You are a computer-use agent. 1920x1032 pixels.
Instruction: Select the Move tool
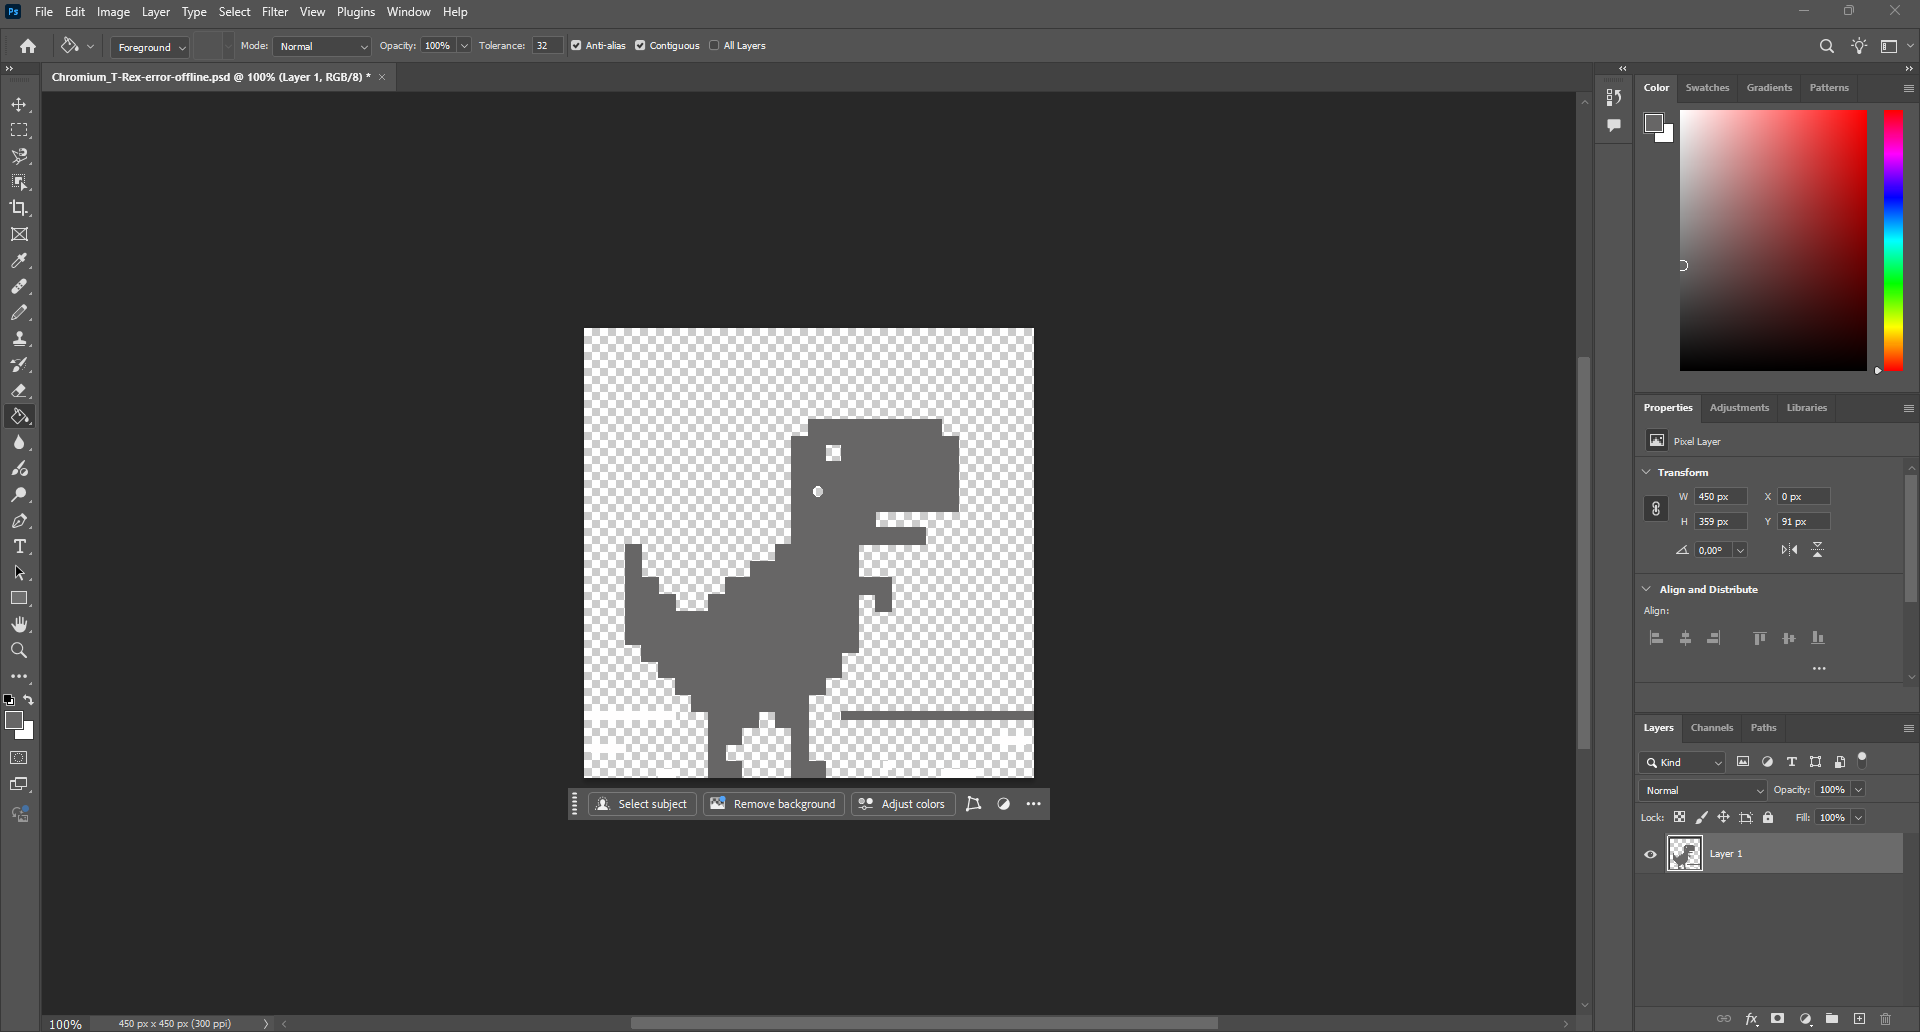19,105
